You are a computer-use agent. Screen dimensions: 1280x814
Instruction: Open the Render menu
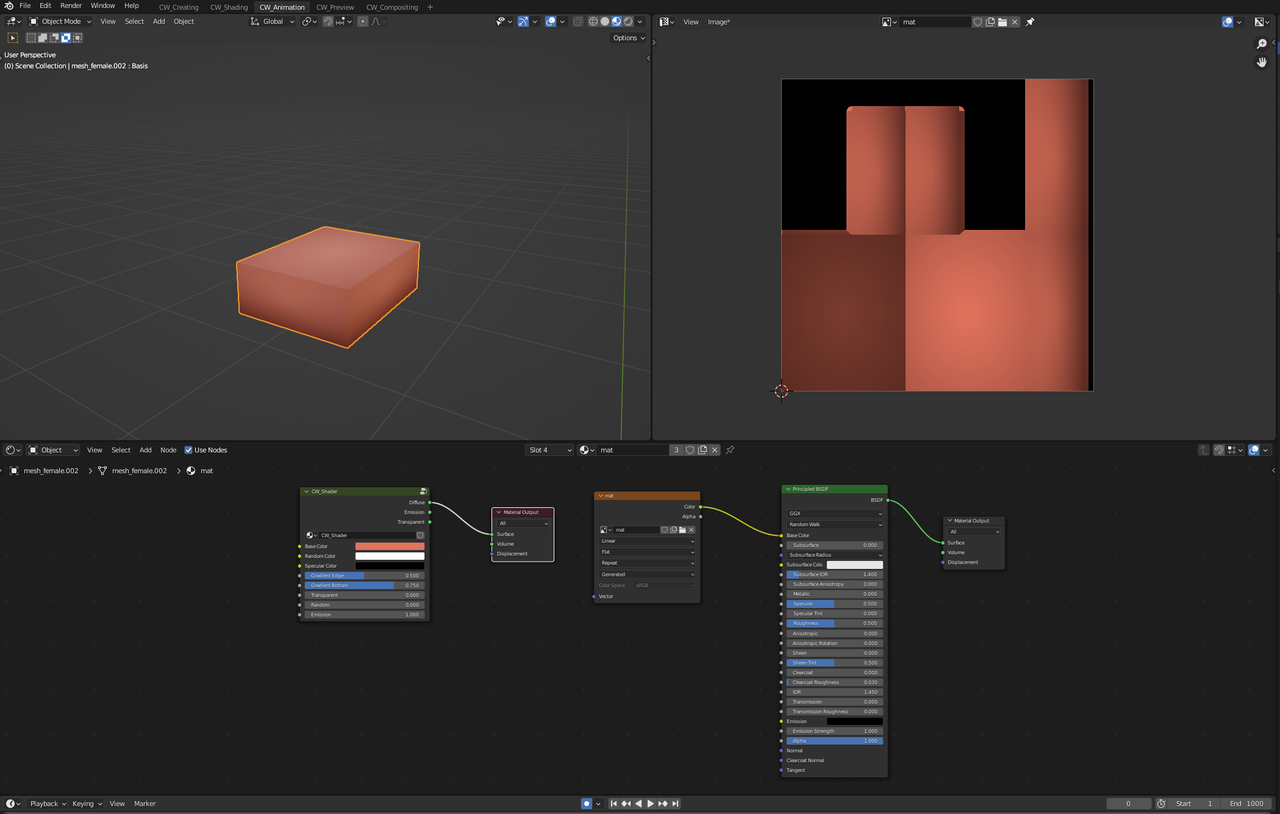point(70,5)
